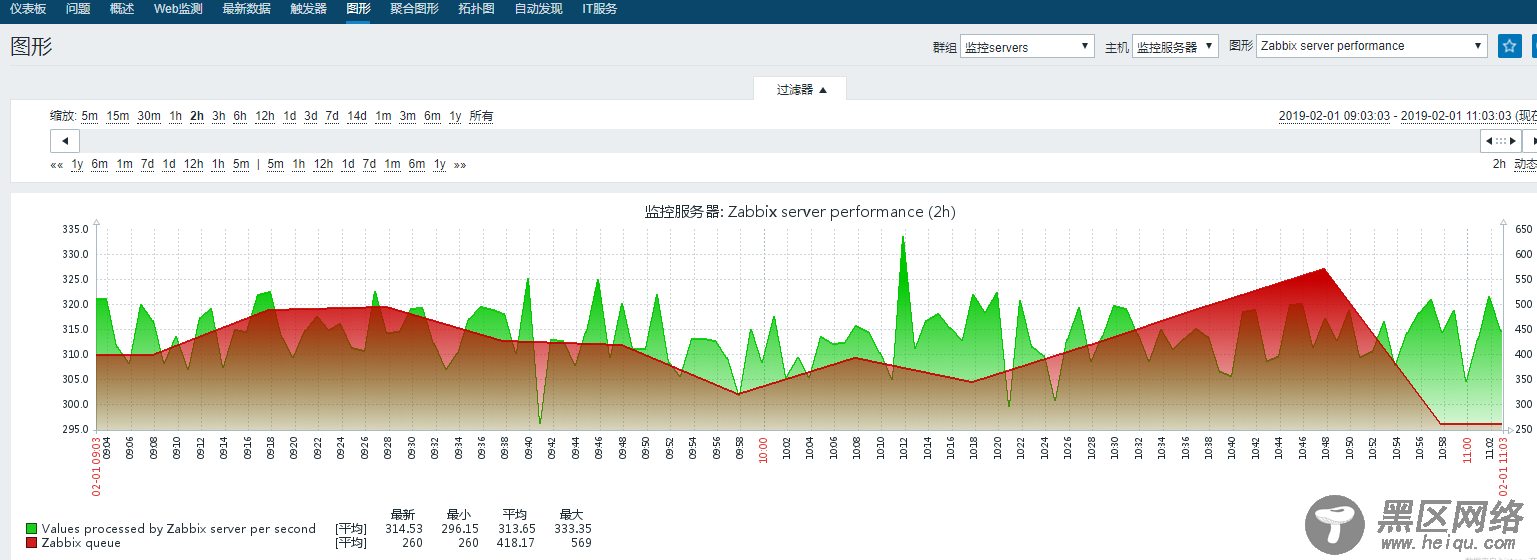Click the latest value 314.53
Screen dimensions: 1537x560
(x=404, y=529)
